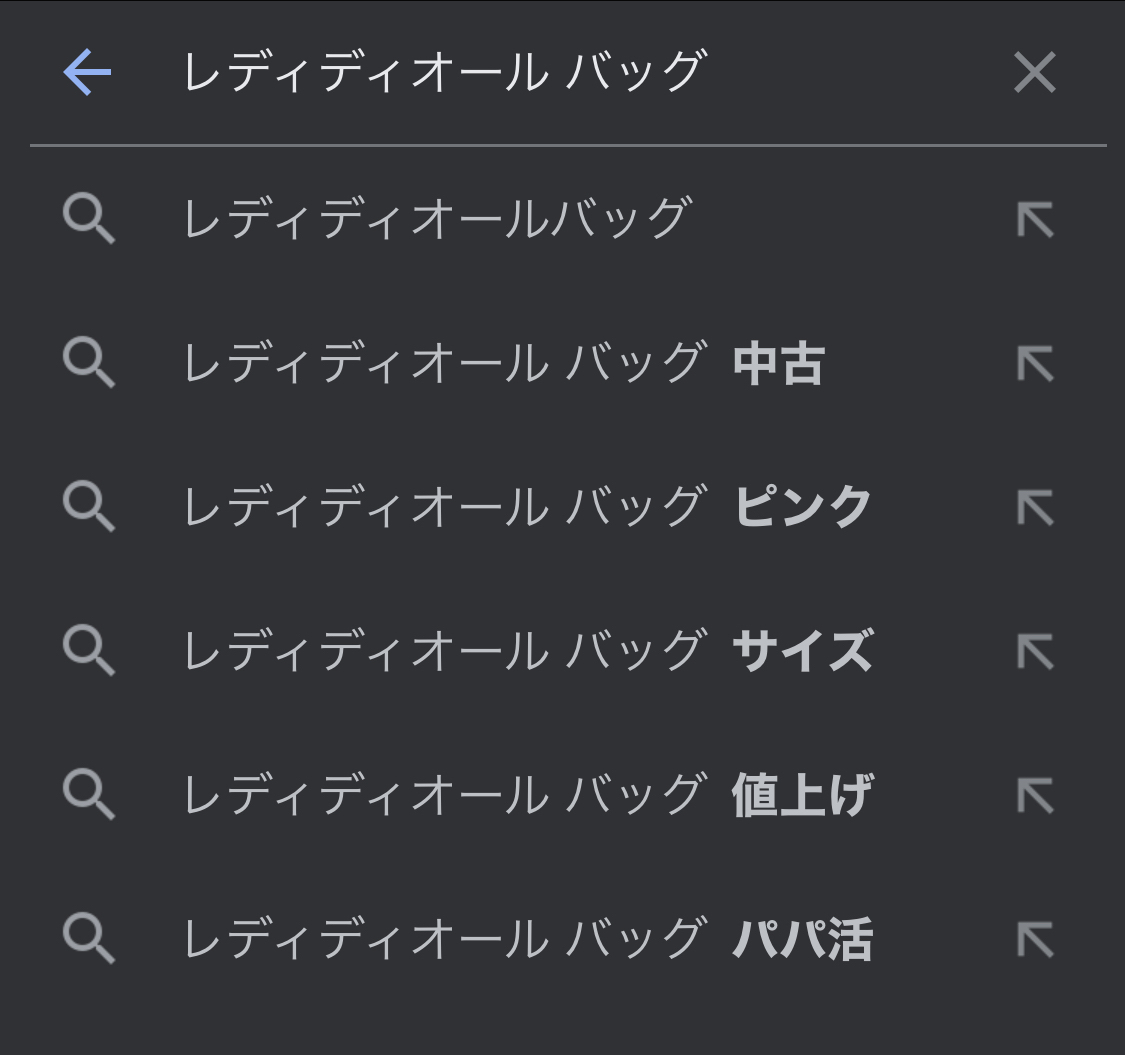Click the search field text レディディオール バッグ
Viewport: 1125px width, 1055px height.
click(445, 72)
